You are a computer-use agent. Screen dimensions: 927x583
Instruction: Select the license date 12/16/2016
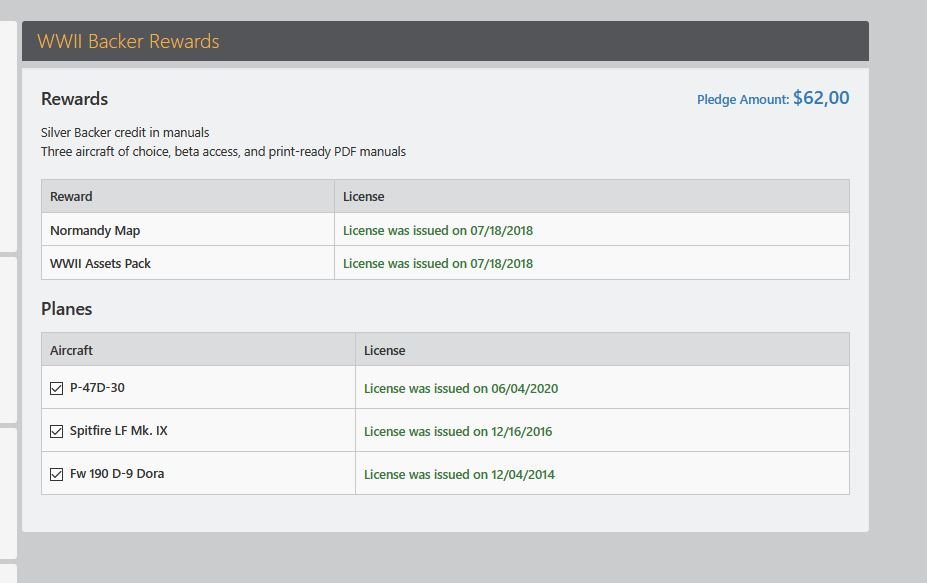(458, 432)
